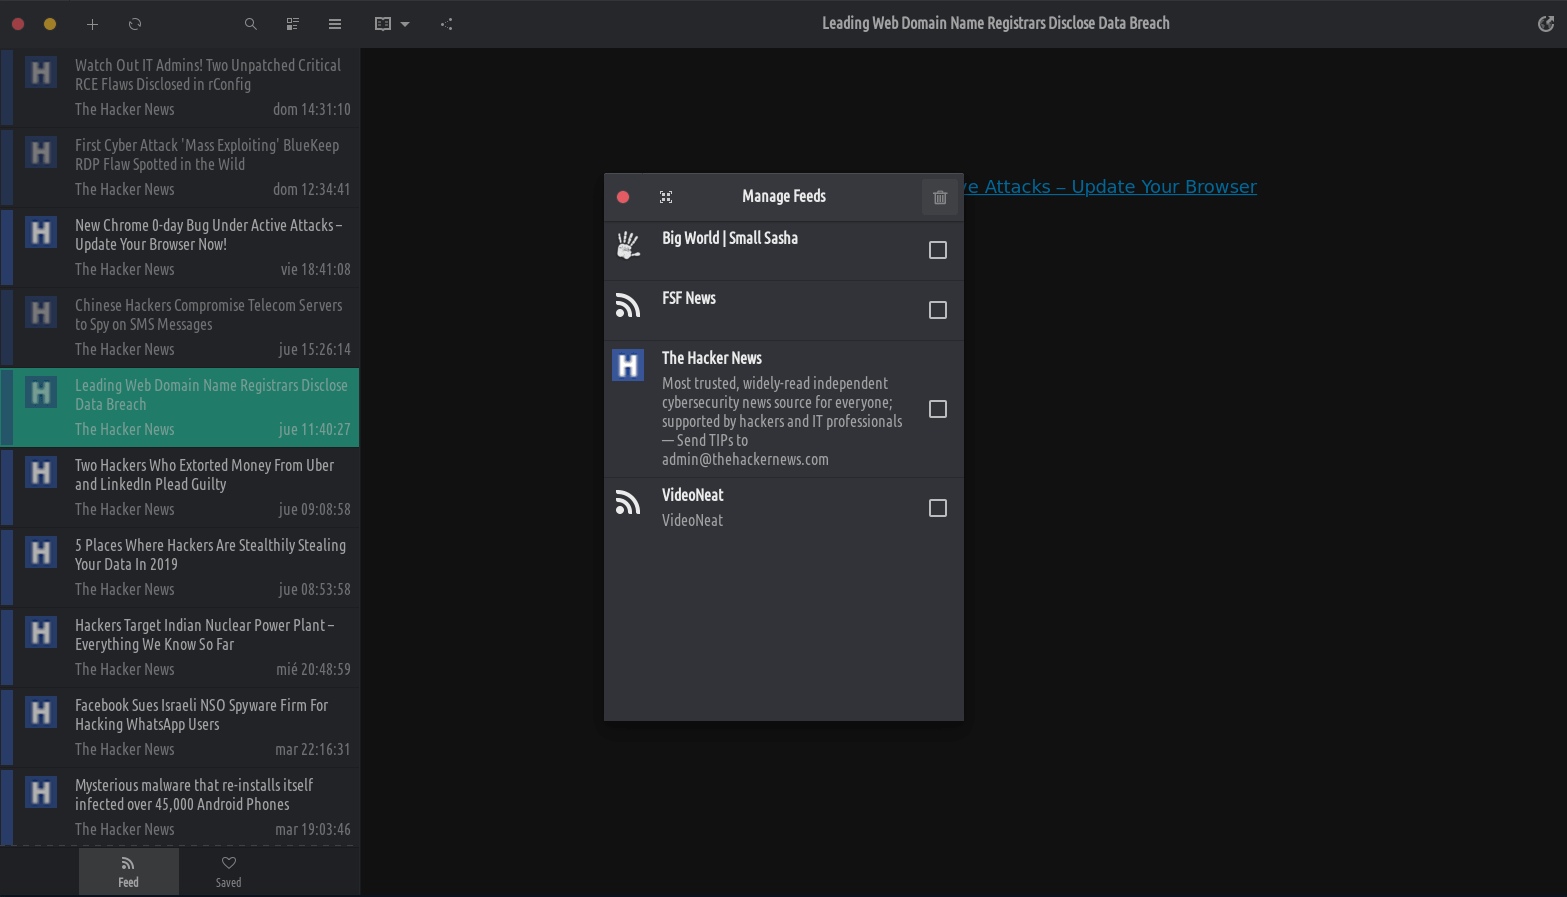Click Hacker News icon beside Facebook Sues article
Screen dimensions: 1567x897
point(41,712)
